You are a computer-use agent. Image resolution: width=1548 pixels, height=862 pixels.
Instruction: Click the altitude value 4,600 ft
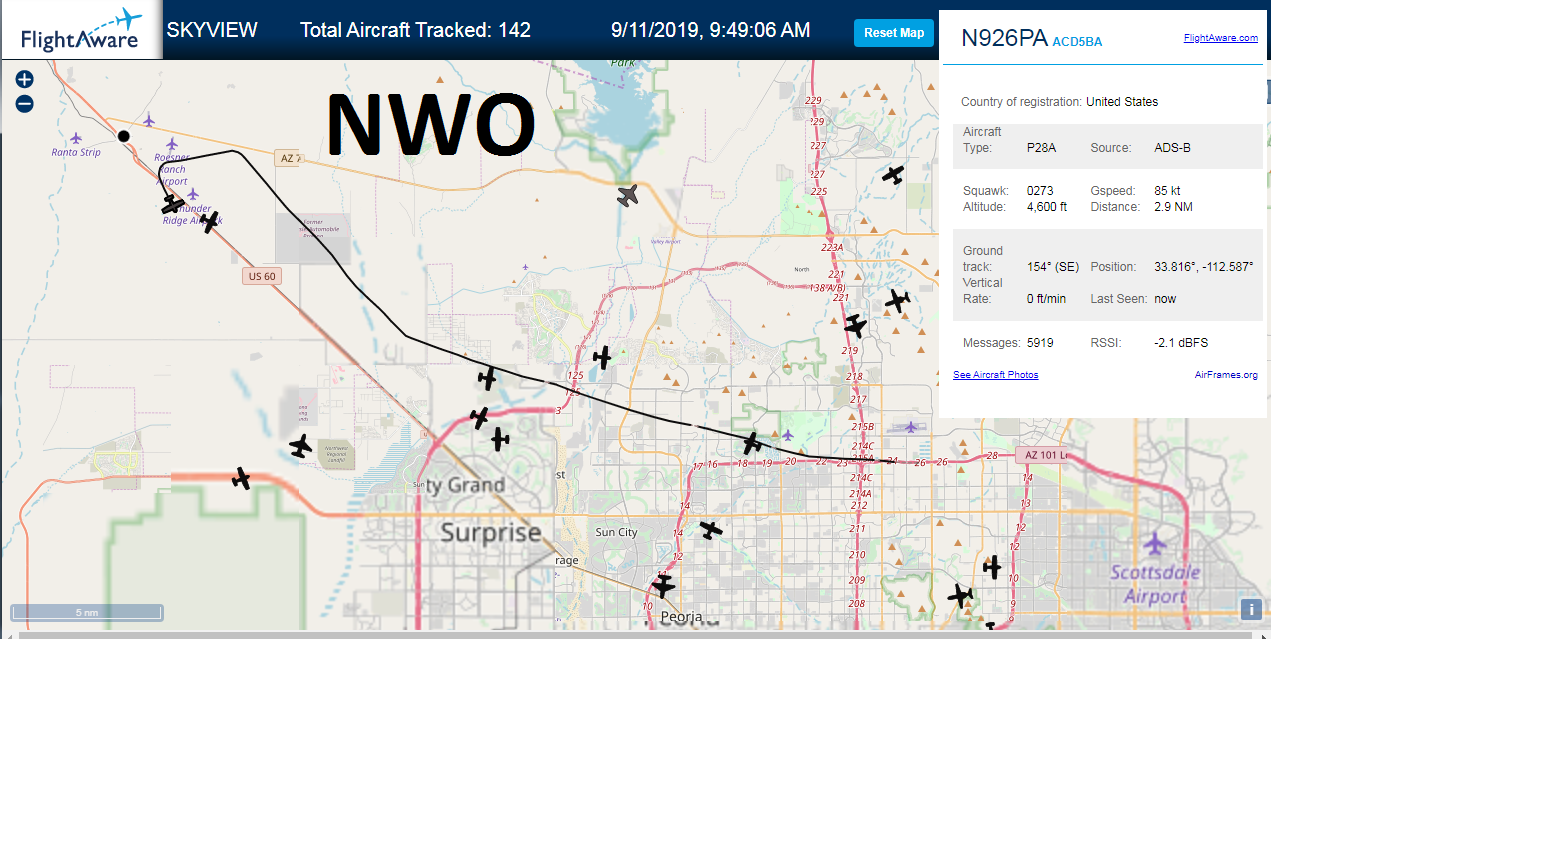(1047, 207)
